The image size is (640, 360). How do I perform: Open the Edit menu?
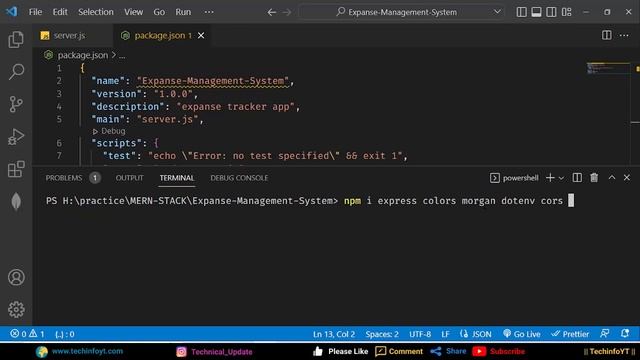60,12
